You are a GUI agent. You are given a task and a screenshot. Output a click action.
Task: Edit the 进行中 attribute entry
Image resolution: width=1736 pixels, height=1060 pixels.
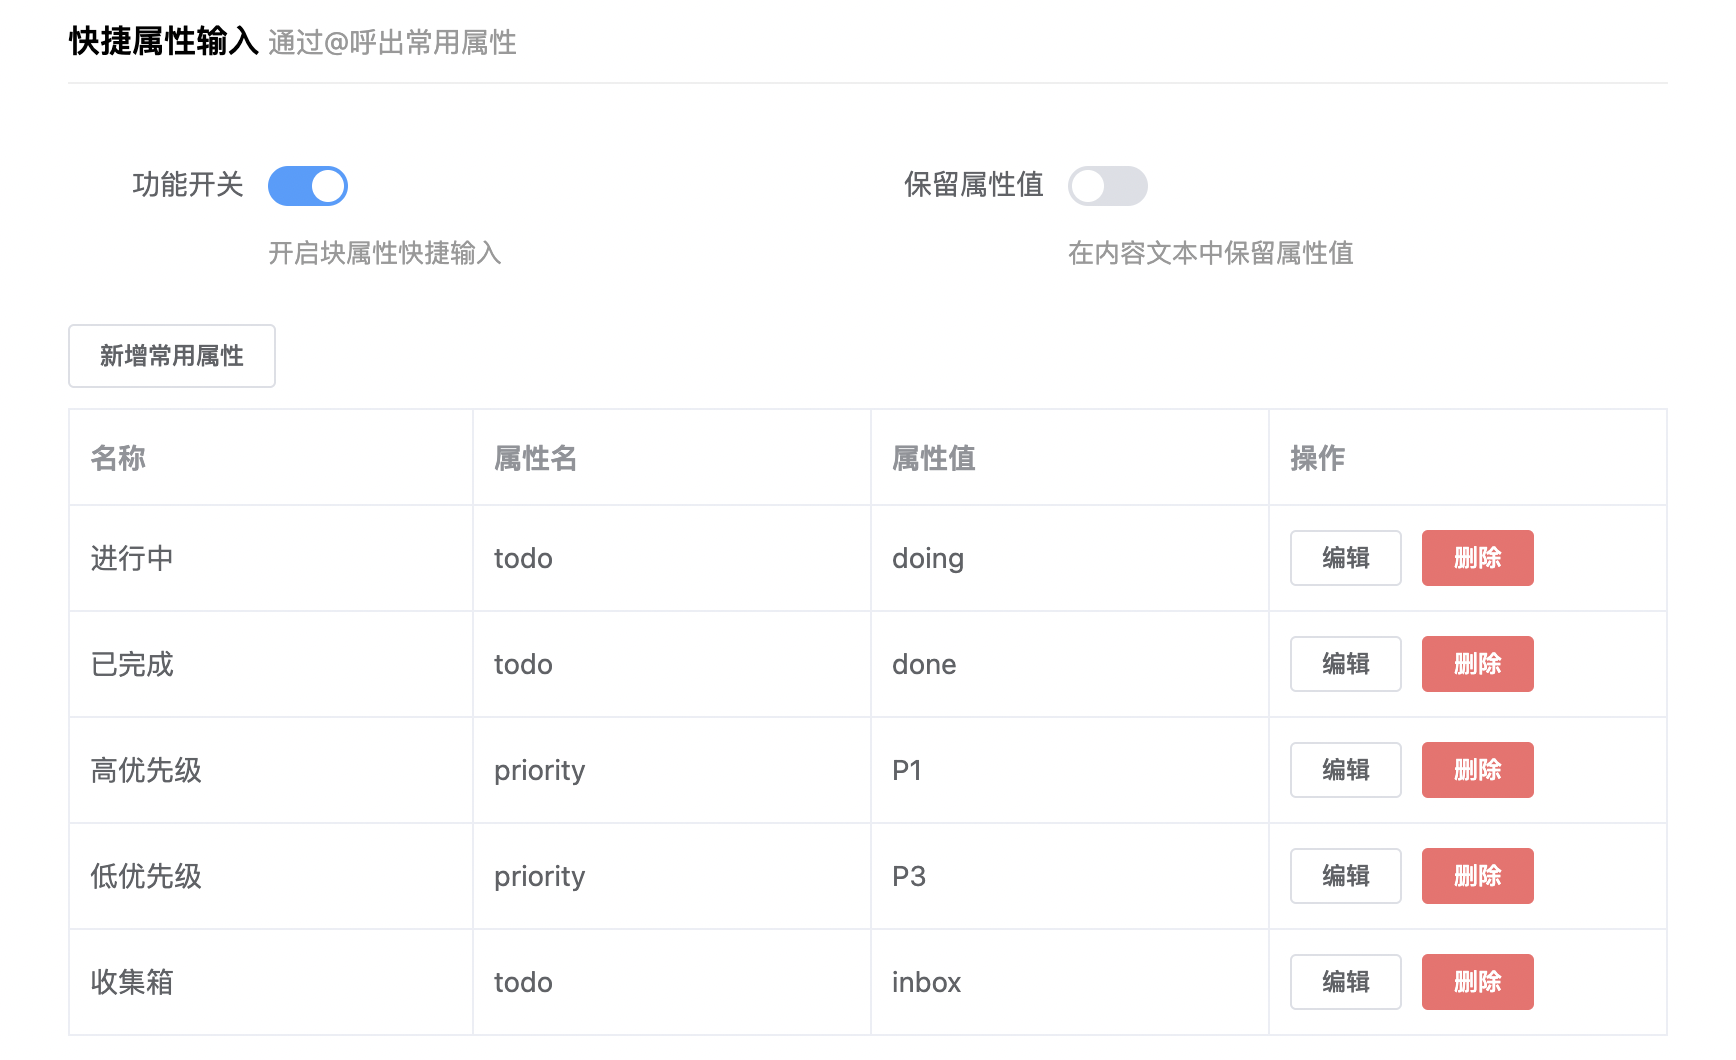click(1345, 558)
